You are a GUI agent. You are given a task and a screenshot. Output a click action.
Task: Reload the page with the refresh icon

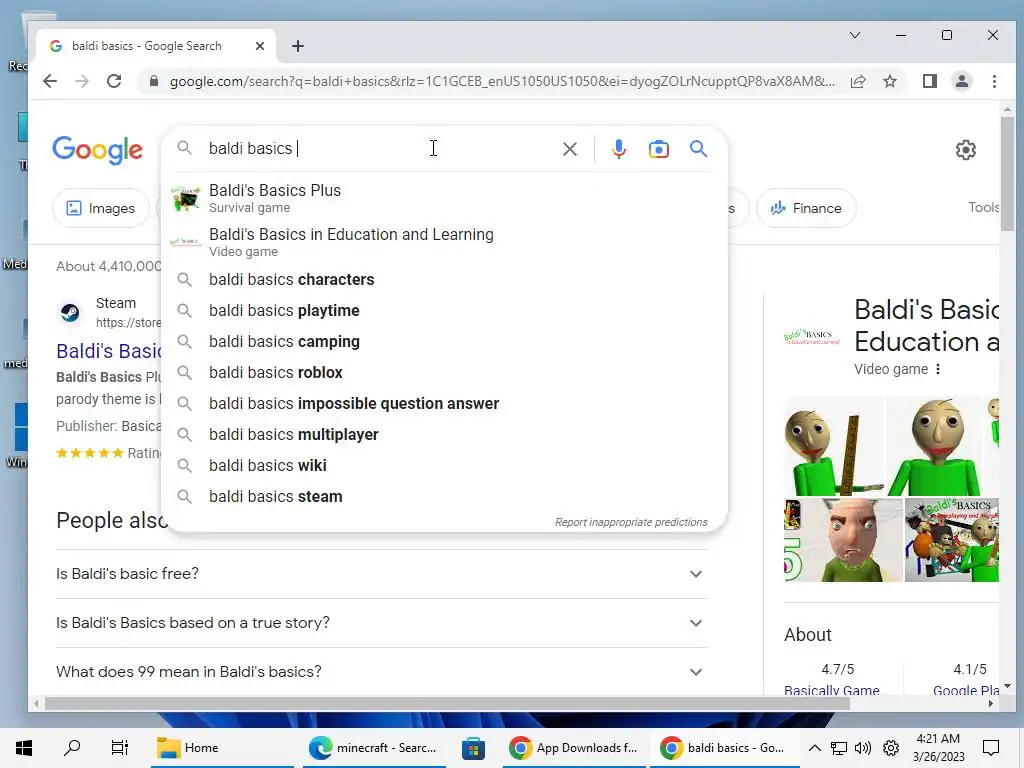pyautogui.click(x=114, y=81)
